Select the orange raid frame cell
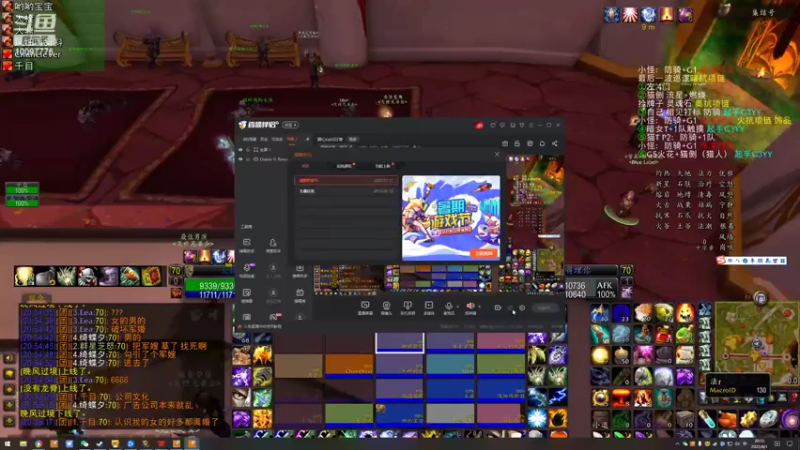 pos(349,366)
